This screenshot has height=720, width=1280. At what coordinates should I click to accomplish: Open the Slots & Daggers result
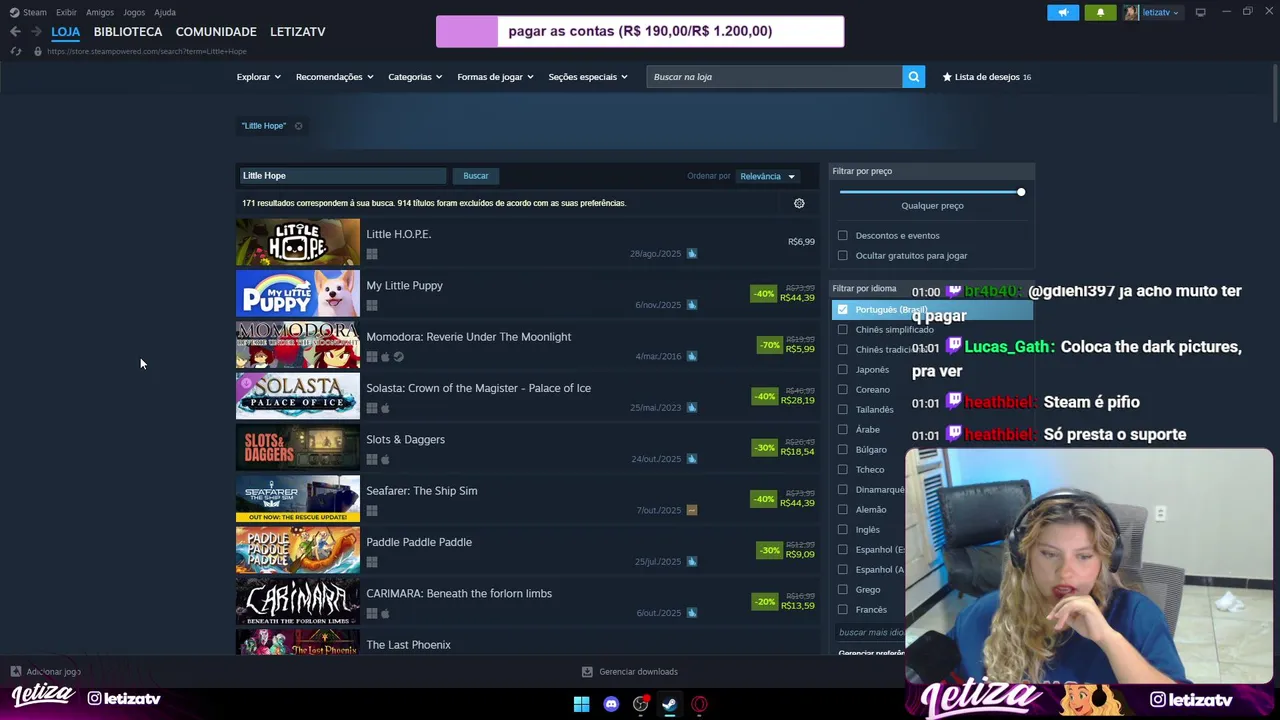coord(528,448)
